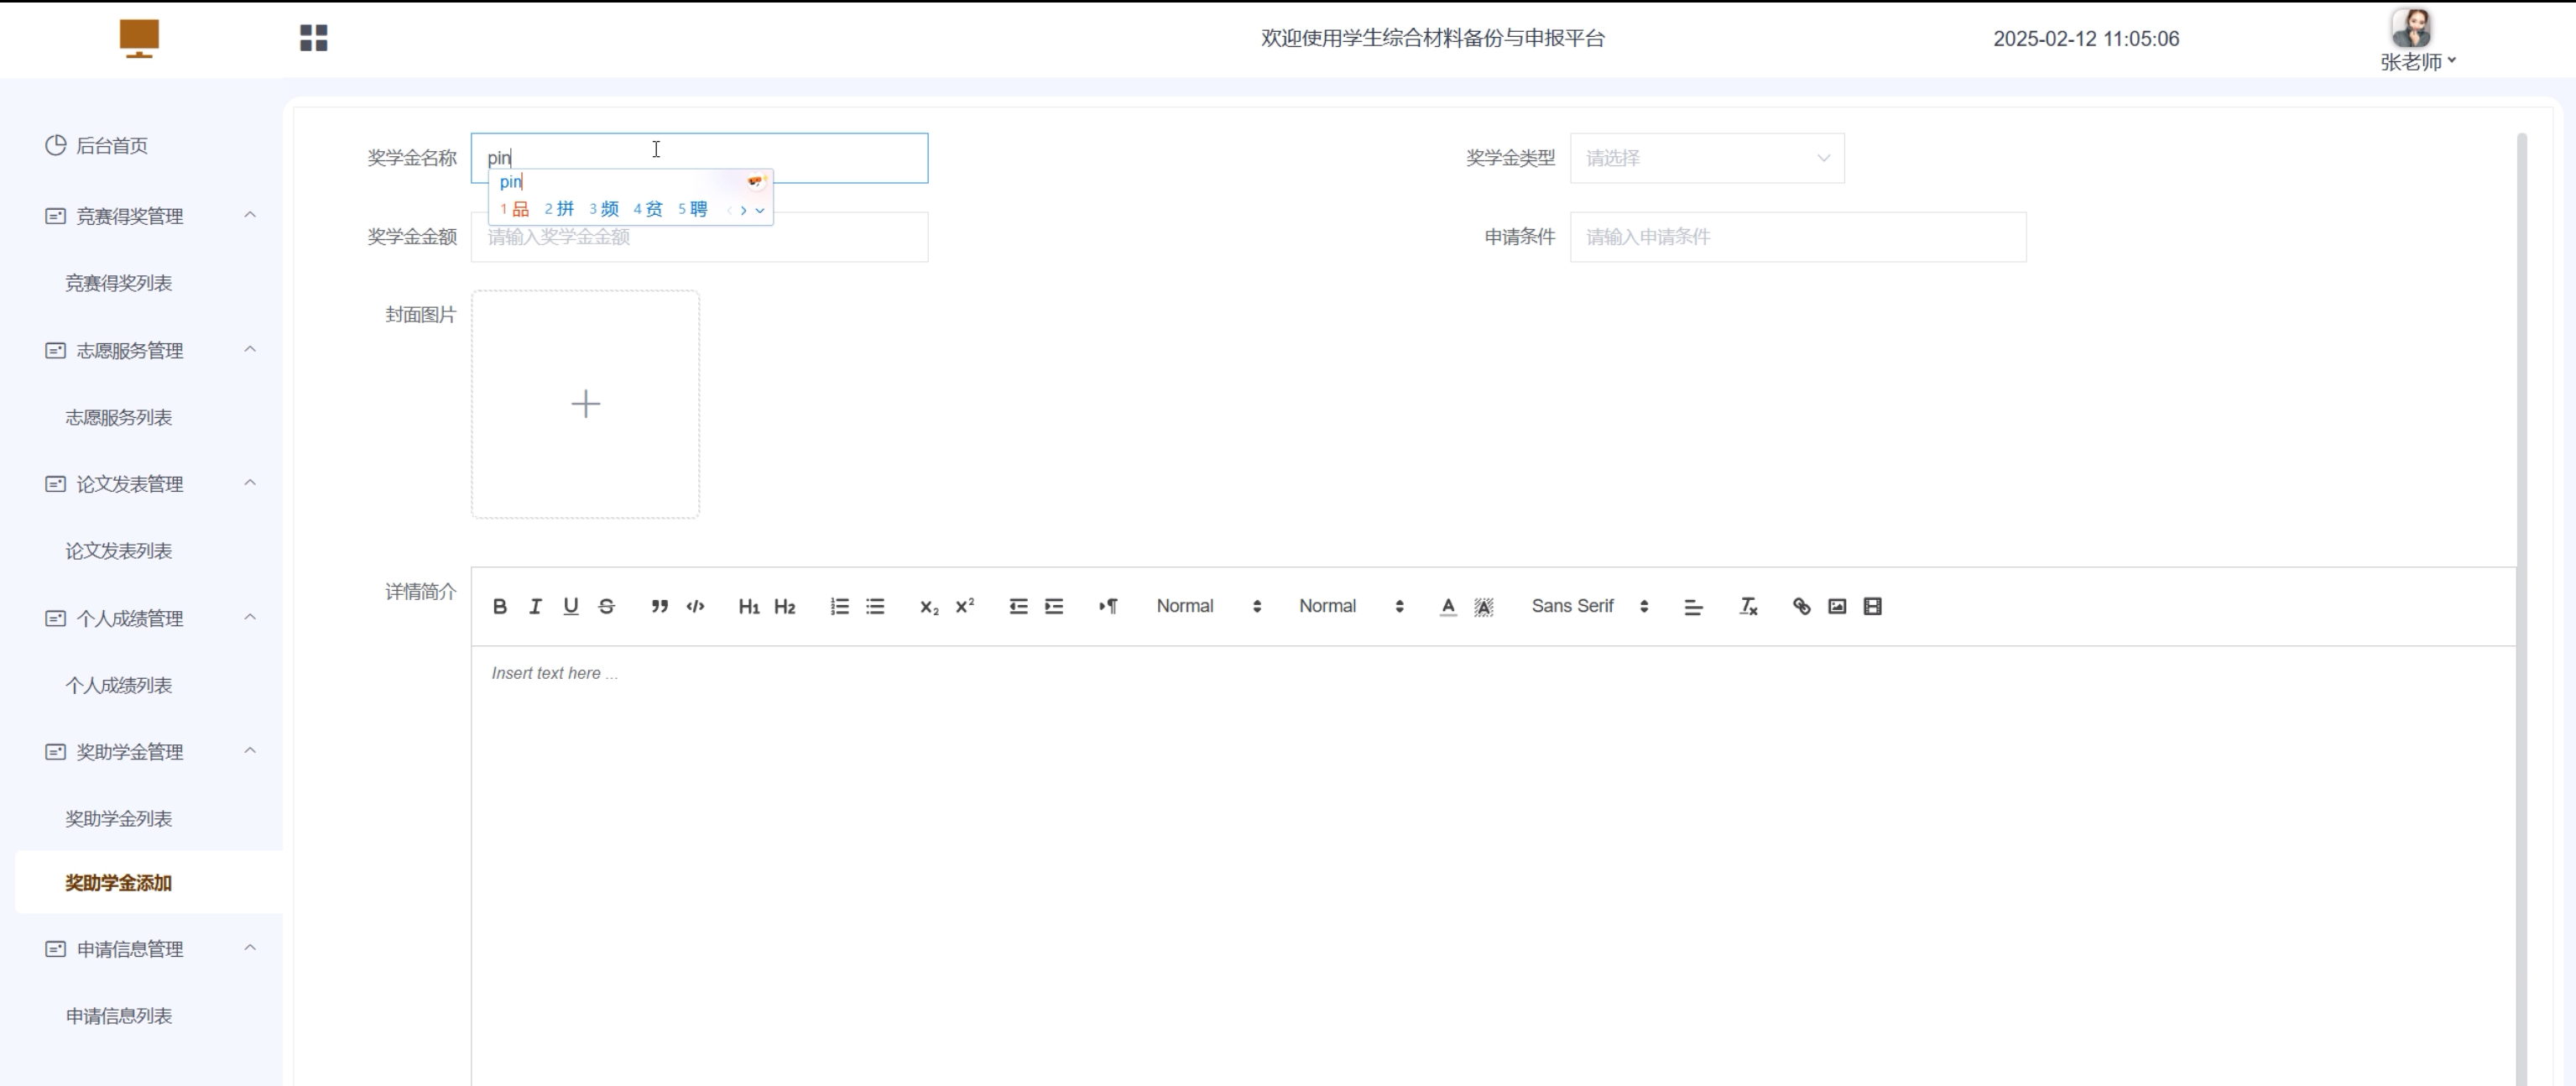2576x1086 pixels.
Task: Open the Sans Serif font dropdown
Action: [x=1589, y=606]
